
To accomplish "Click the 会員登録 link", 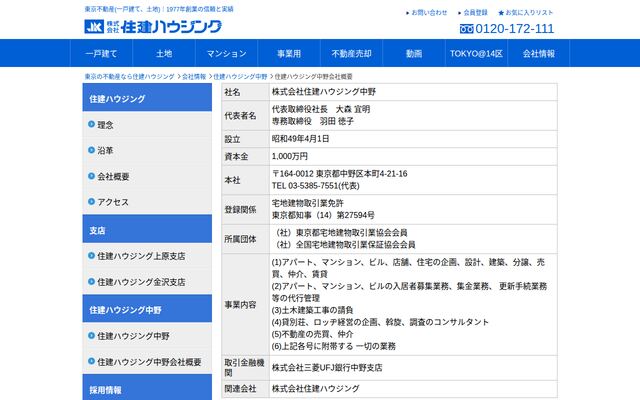I will click(x=476, y=13).
